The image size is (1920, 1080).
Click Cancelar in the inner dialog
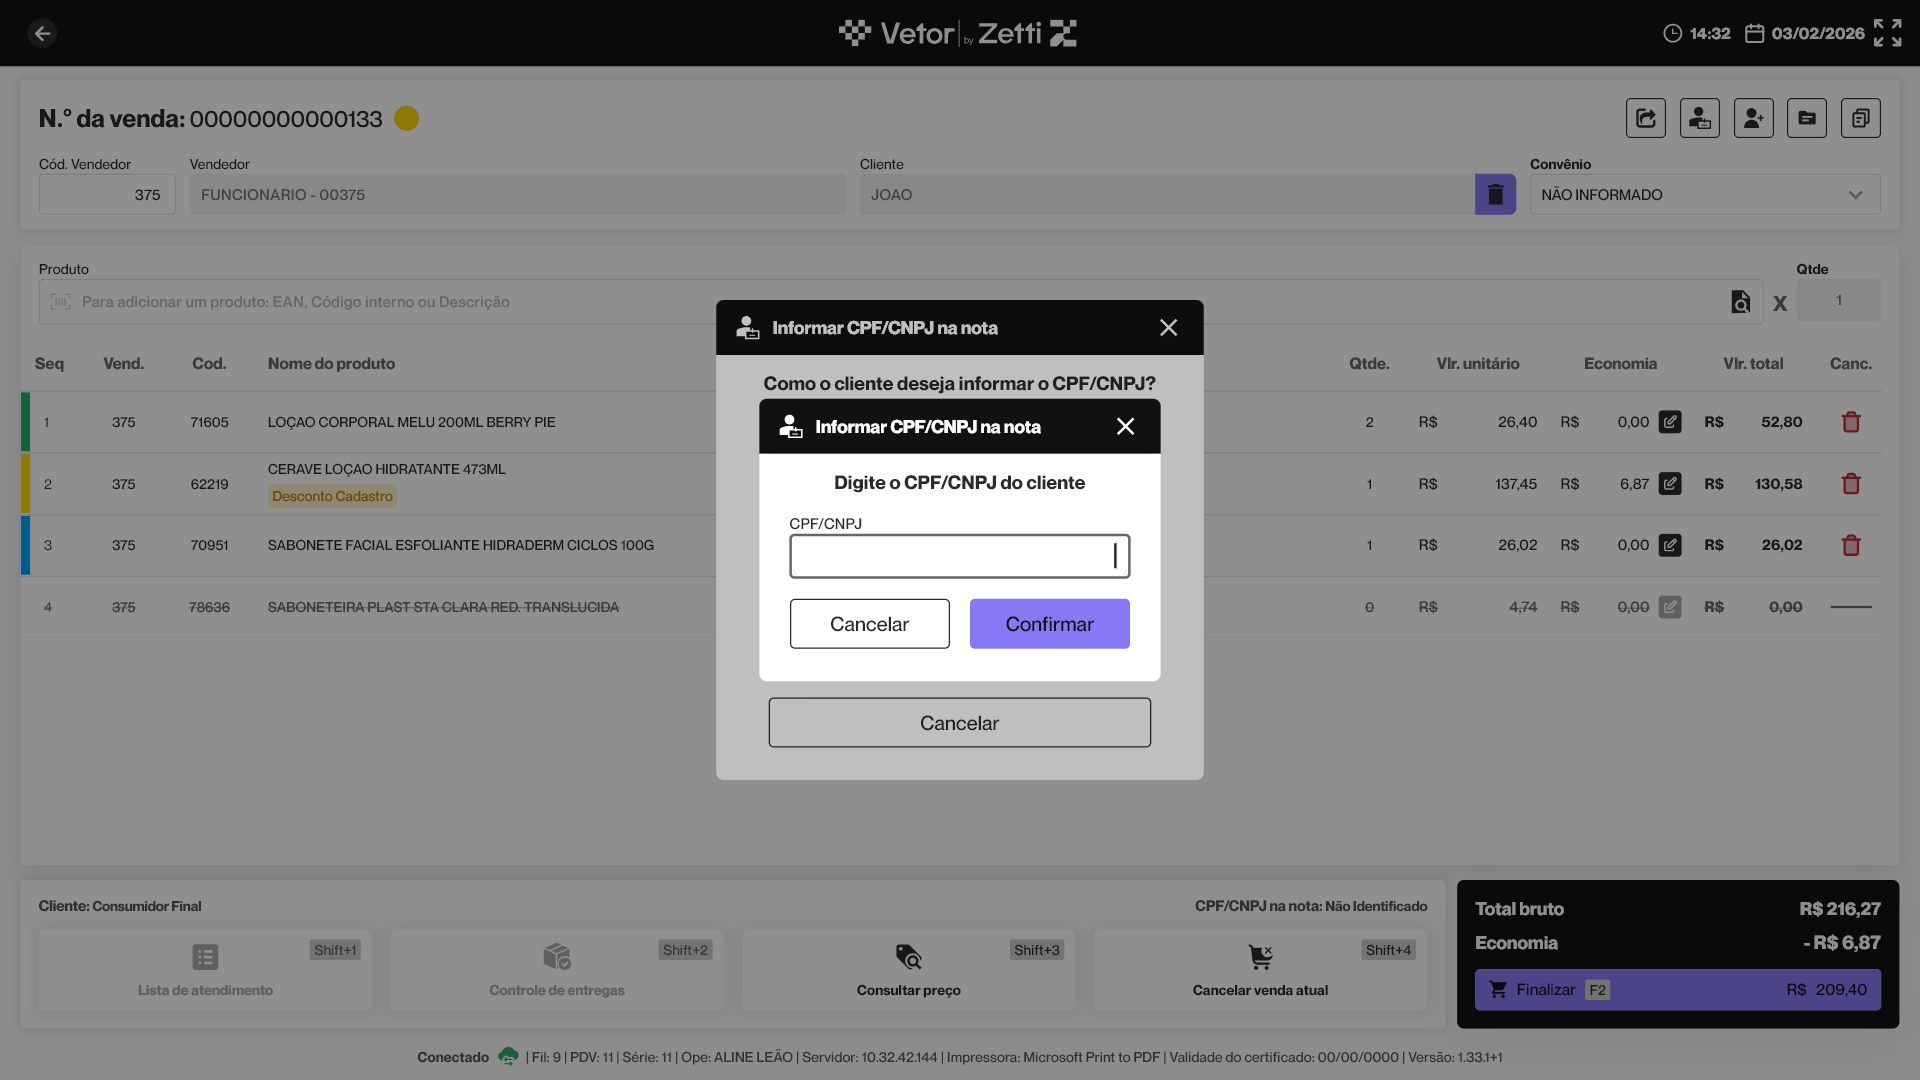coord(869,624)
